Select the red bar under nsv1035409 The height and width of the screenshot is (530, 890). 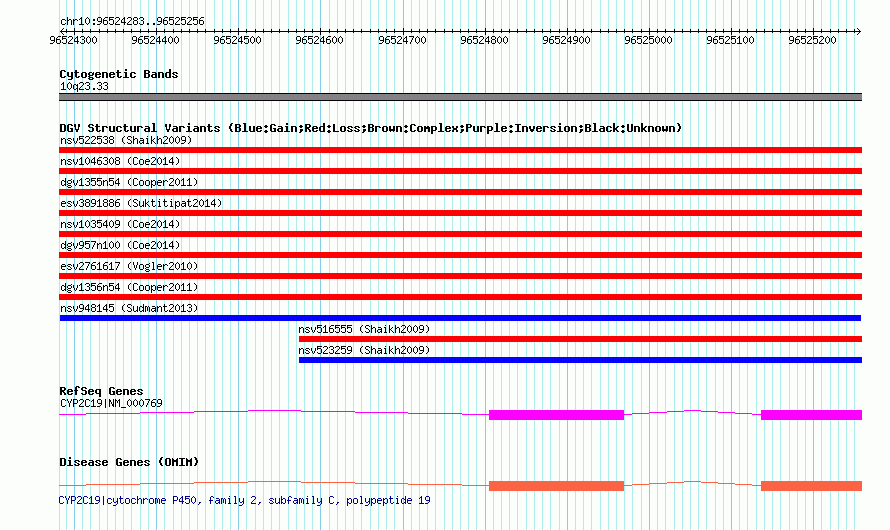(460, 234)
